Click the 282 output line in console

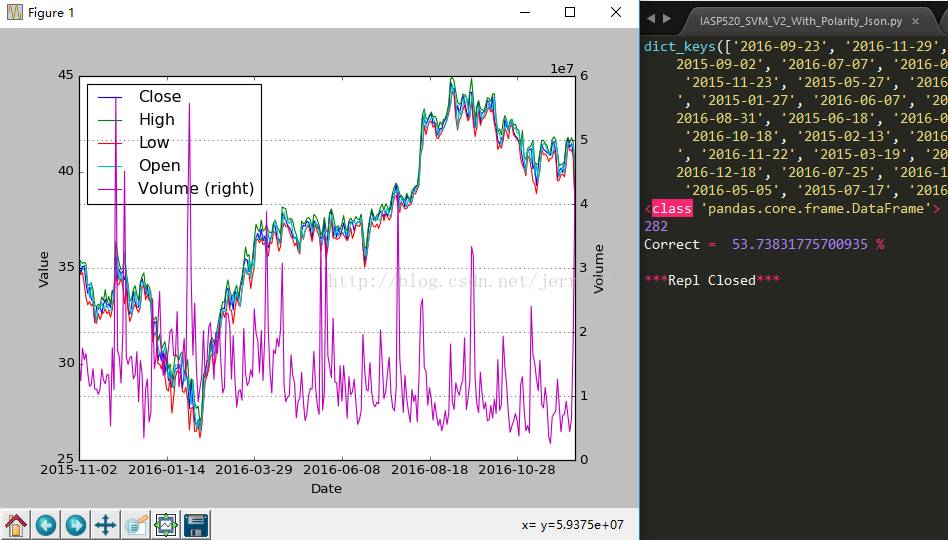click(x=656, y=226)
